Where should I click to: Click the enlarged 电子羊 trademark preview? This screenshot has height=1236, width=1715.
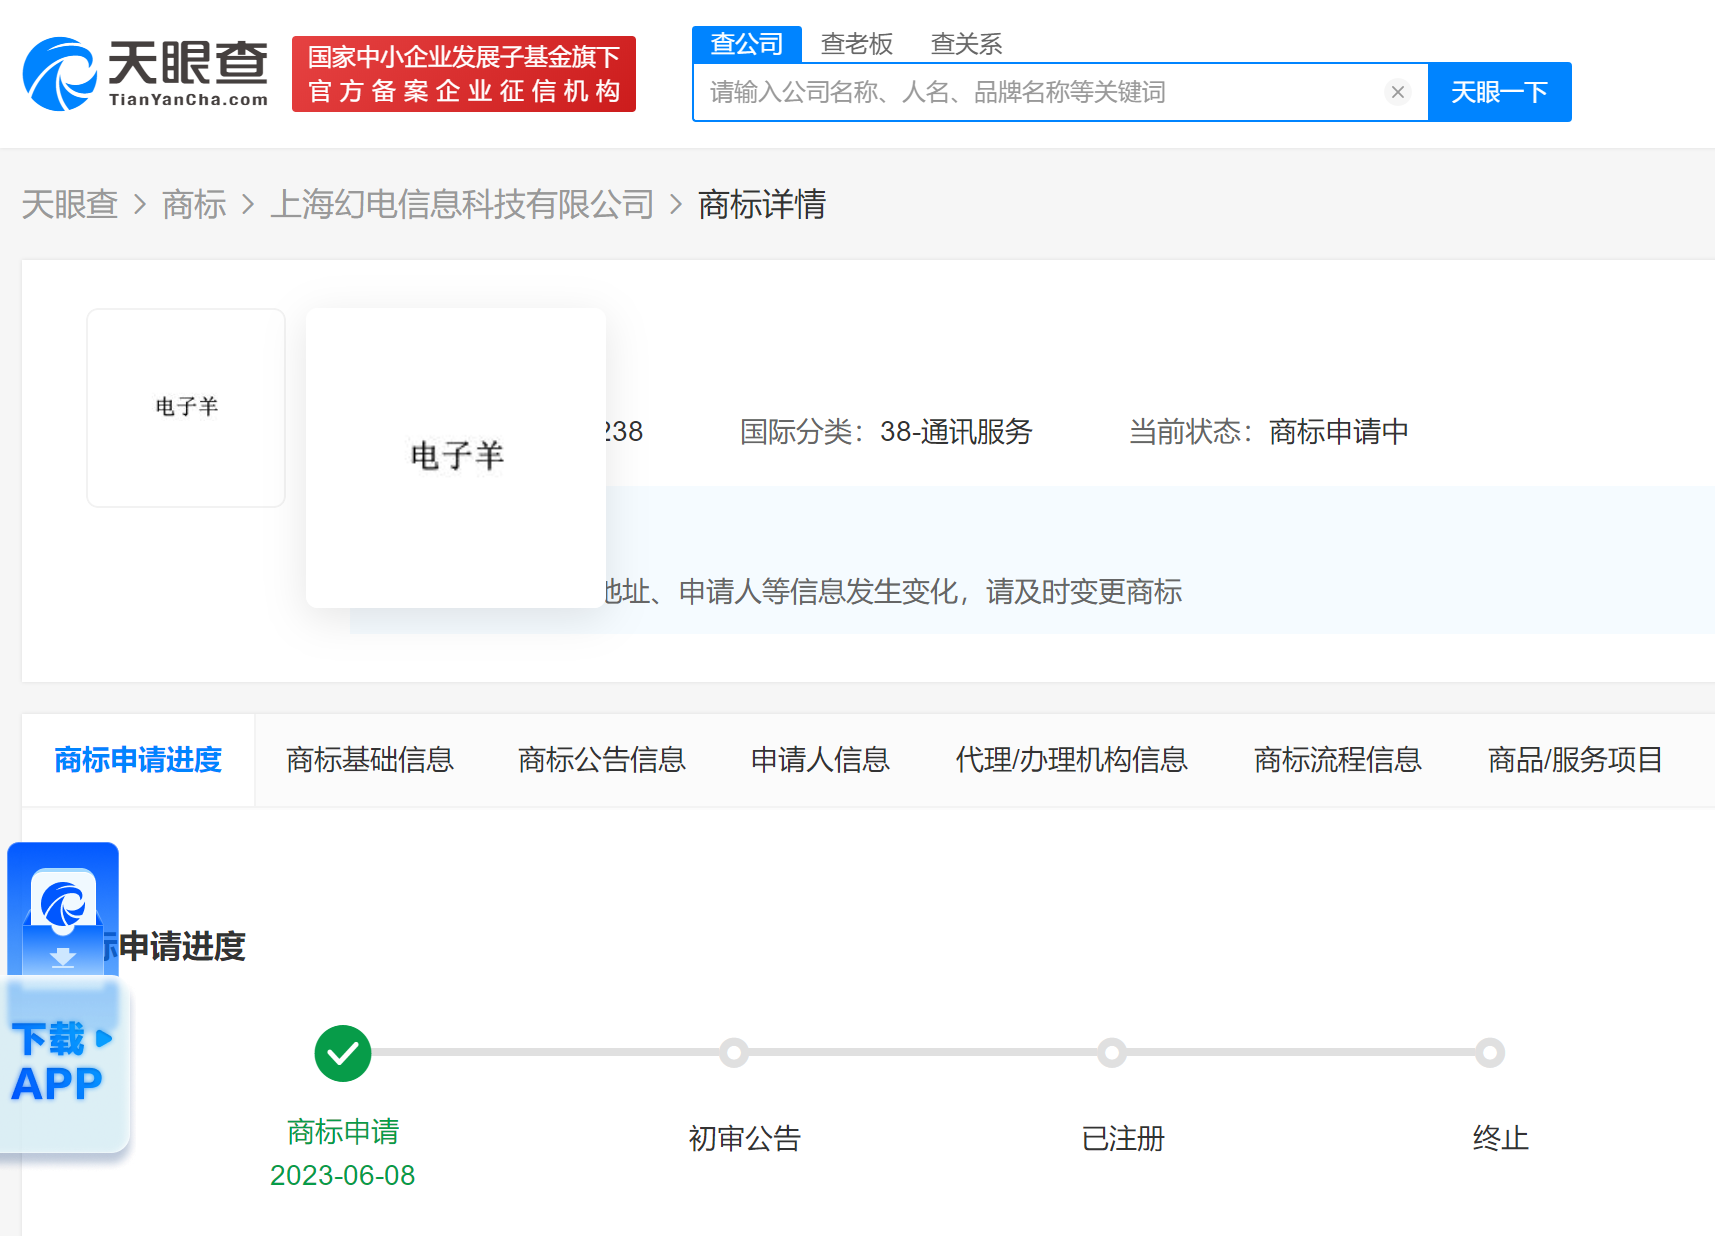(456, 457)
